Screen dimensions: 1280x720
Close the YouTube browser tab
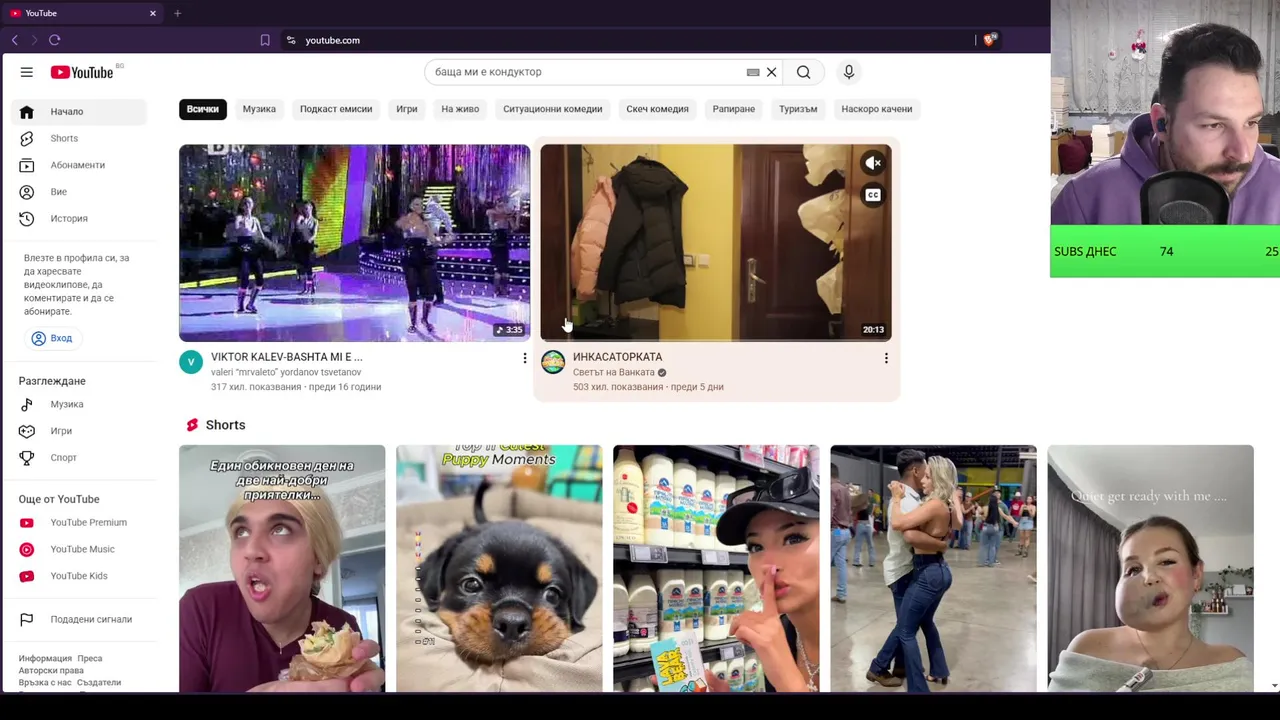pos(153,13)
